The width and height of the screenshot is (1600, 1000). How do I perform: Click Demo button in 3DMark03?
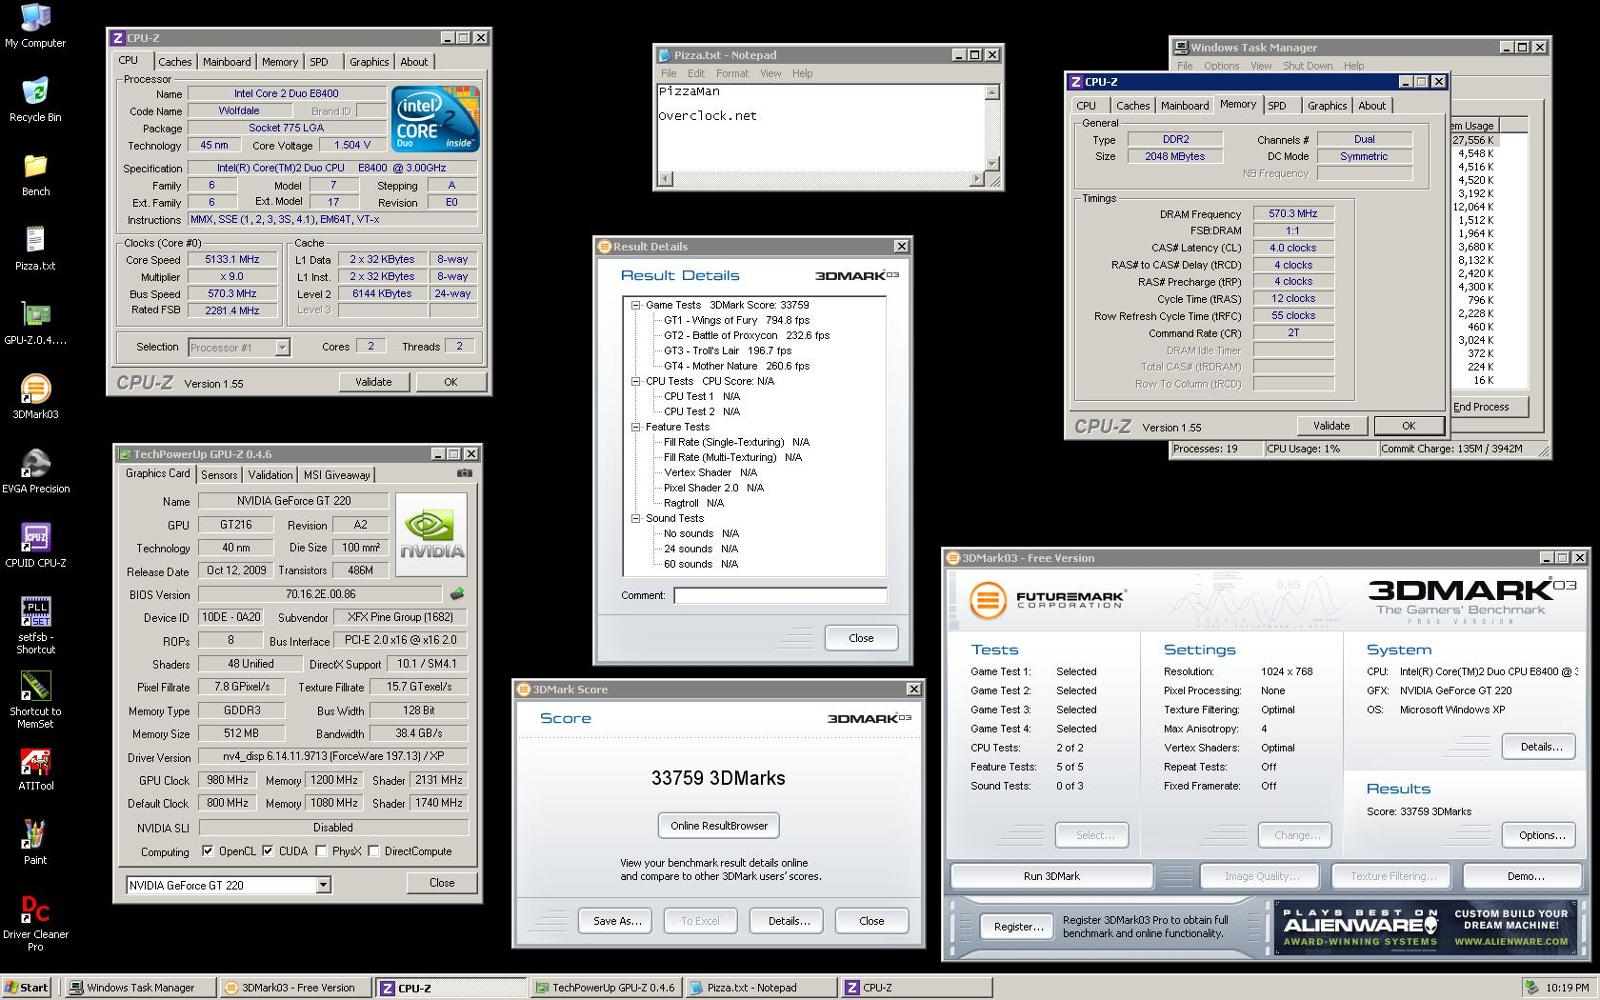pyautogui.click(x=1525, y=876)
